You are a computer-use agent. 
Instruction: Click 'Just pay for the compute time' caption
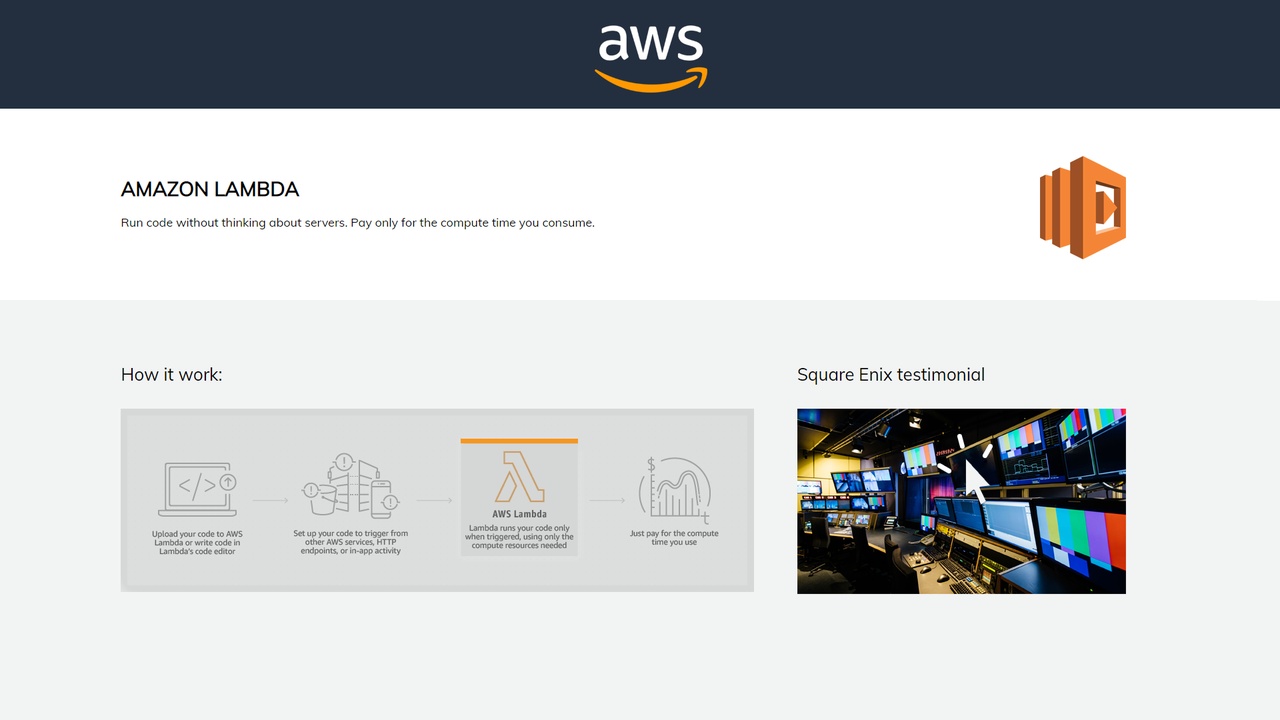point(674,537)
